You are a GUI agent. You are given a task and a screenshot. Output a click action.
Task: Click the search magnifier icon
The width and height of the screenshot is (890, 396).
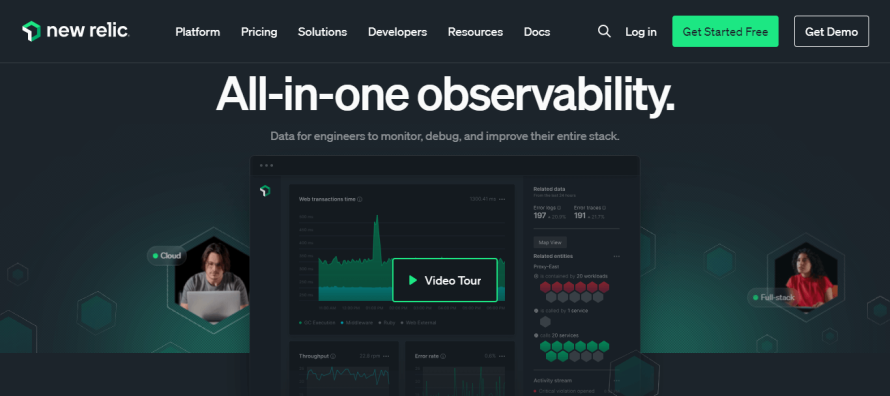(604, 31)
